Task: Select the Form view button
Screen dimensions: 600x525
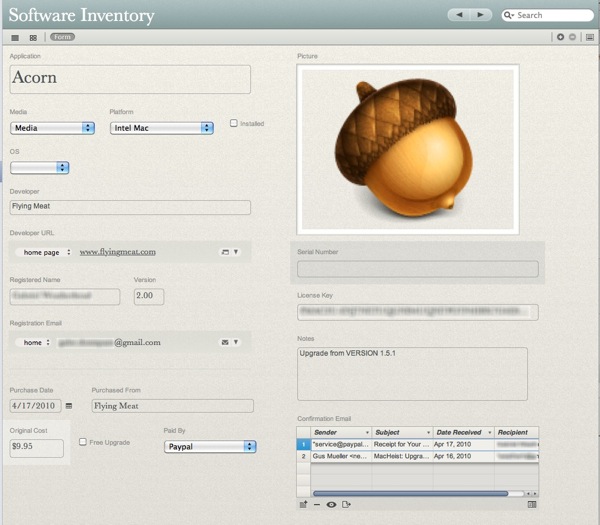Action: pos(62,37)
